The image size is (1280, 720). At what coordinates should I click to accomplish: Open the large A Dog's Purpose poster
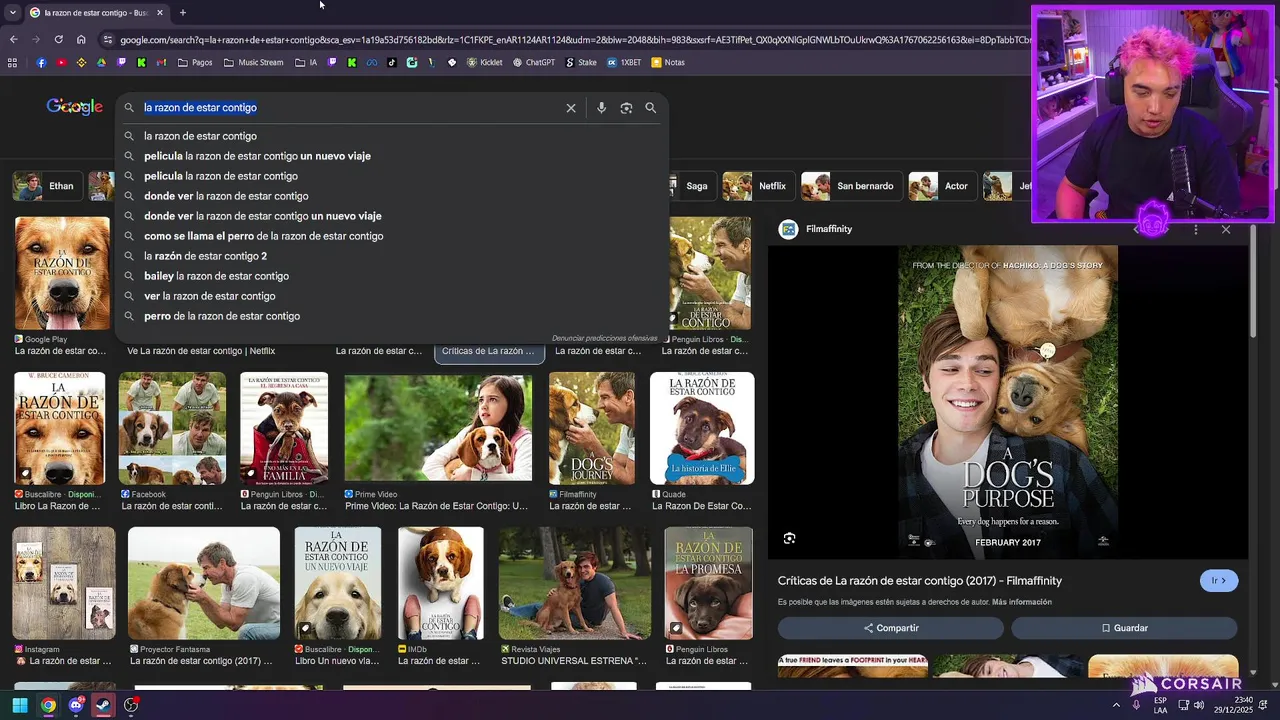coord(1008,403)
